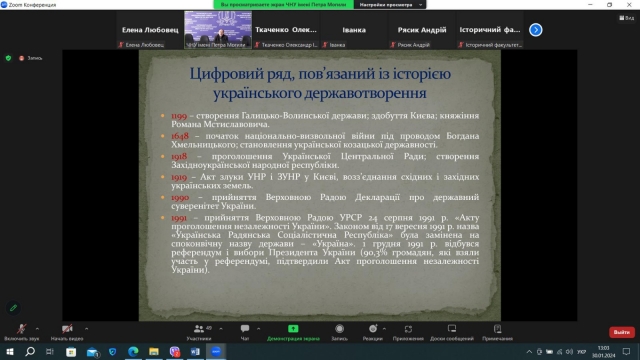
Task: Click the 1990 year bullet text
Action: tap(180, 197)
